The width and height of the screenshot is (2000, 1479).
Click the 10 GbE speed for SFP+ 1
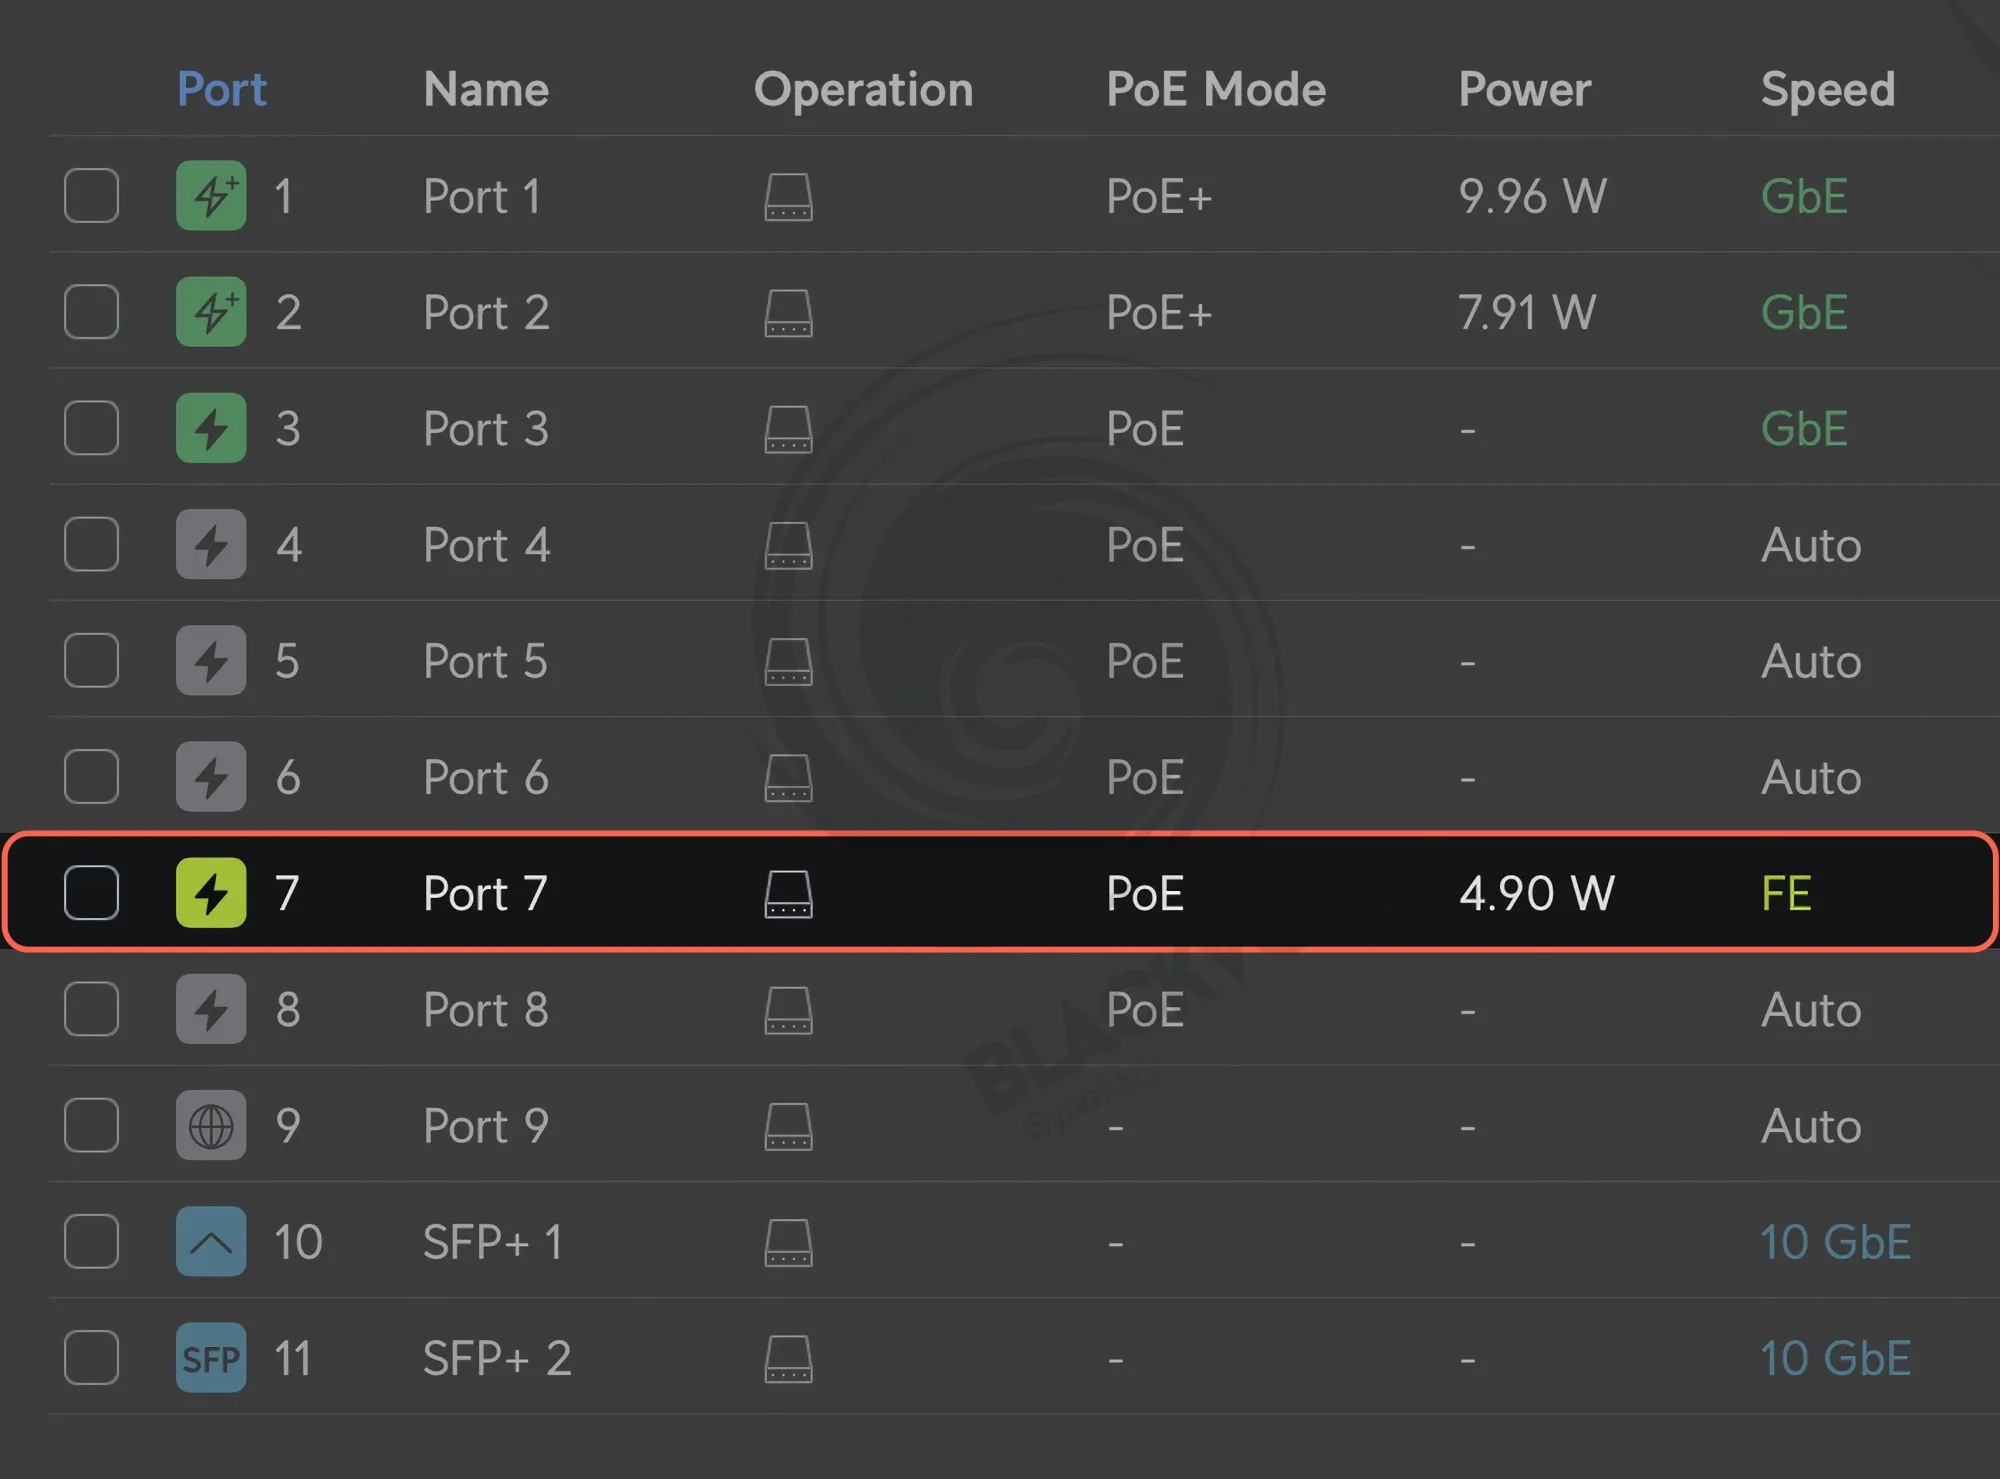click(1835, 1242)
